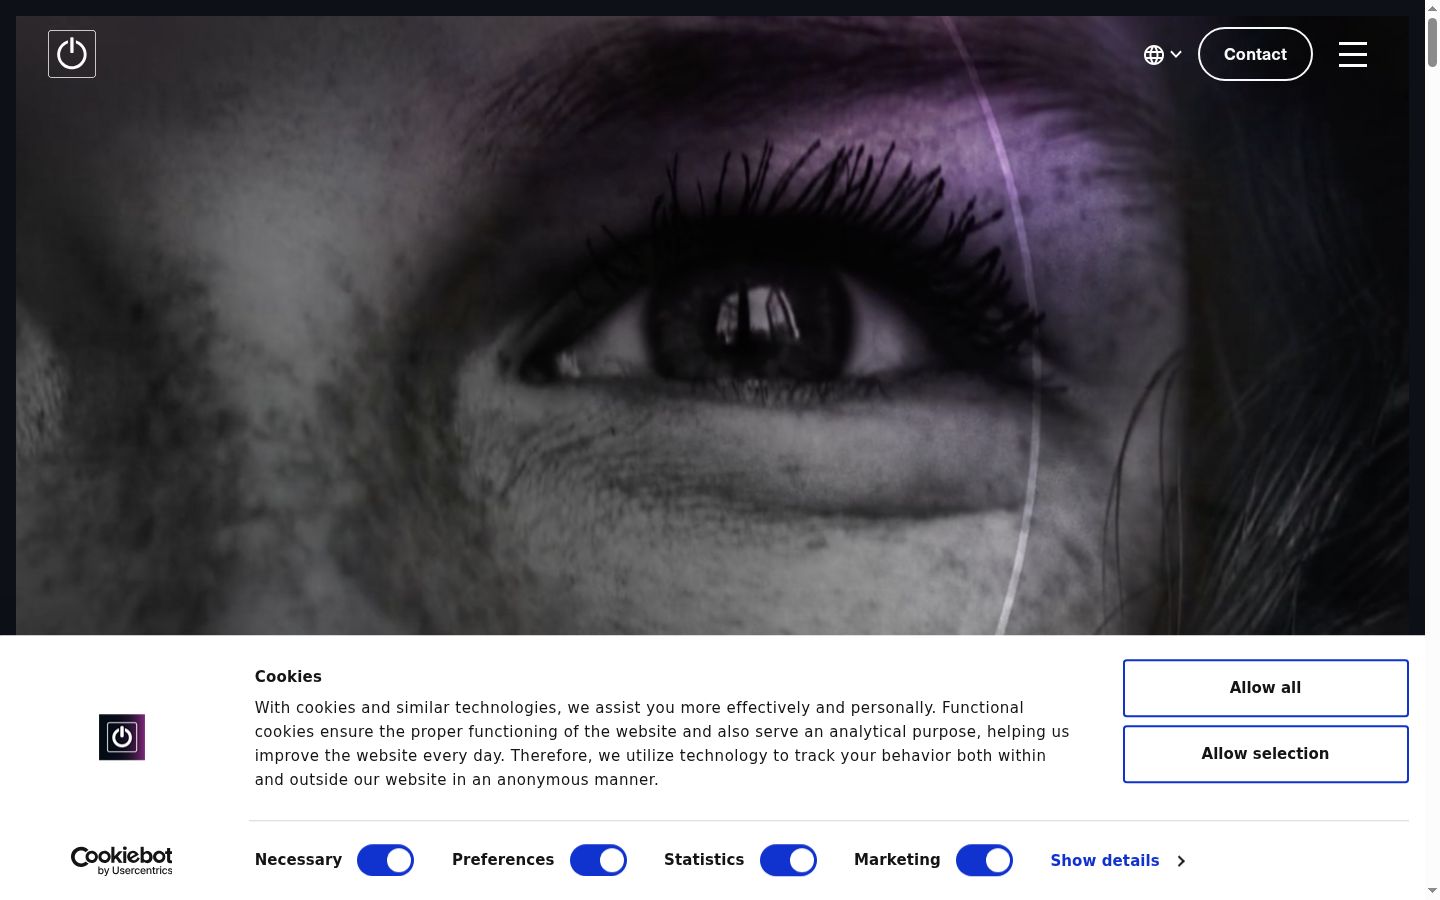The image size is (1440, 900).
Task: Expand Show details link
Action: (x=1117, y=861)
